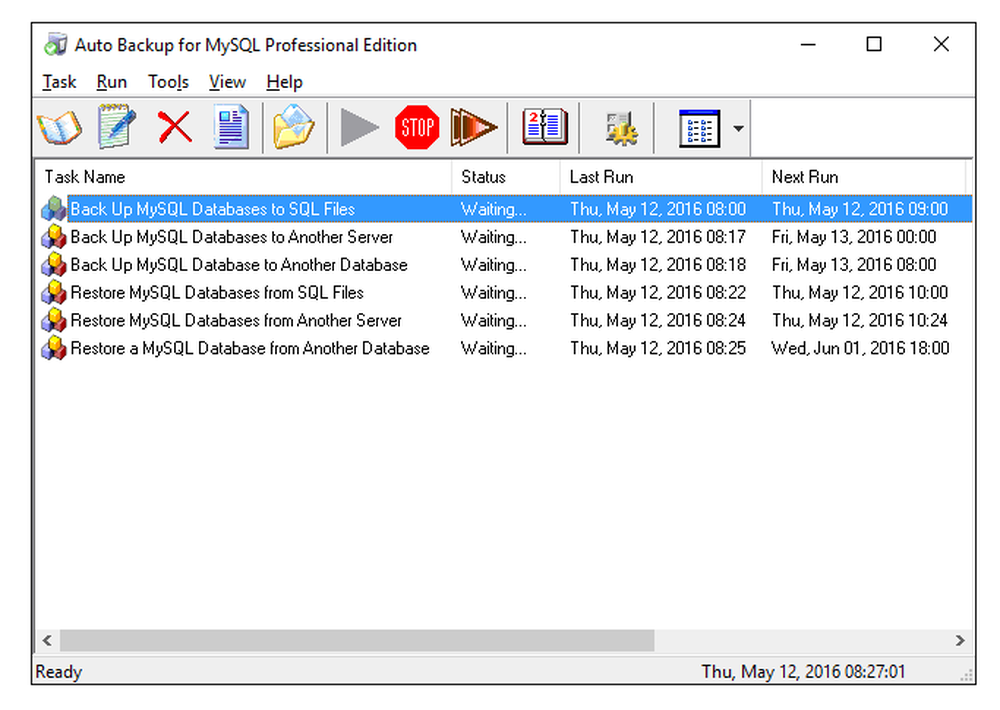Select Restore a MySQL Database from Another Database
The width and height of the screenshot is (1000, 710).
(250, 348)
